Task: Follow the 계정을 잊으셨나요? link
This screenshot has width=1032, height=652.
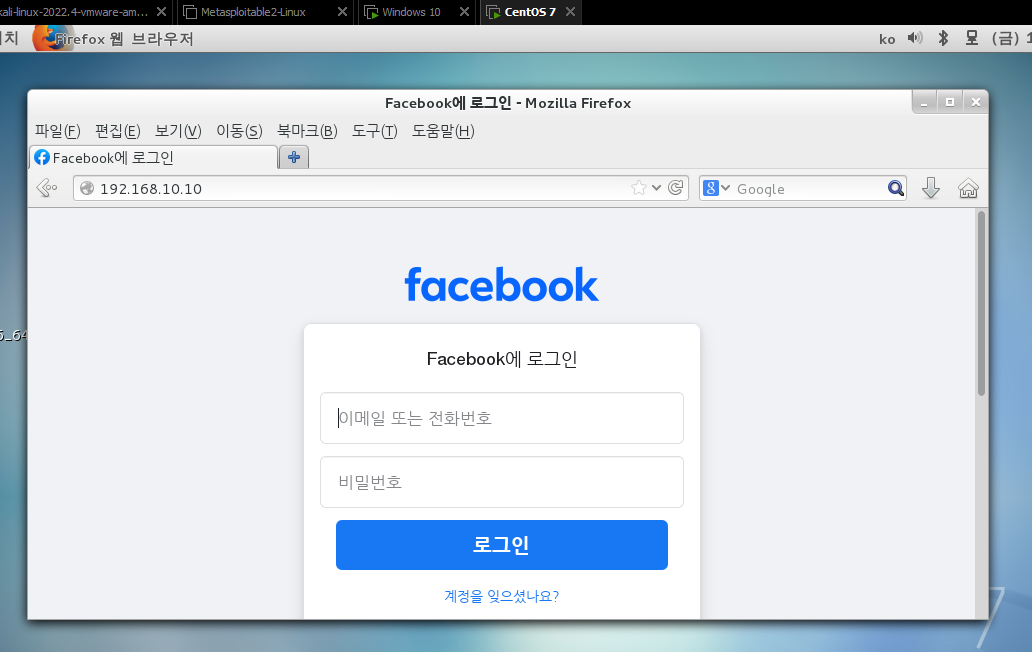Action: tap(502, 596)
